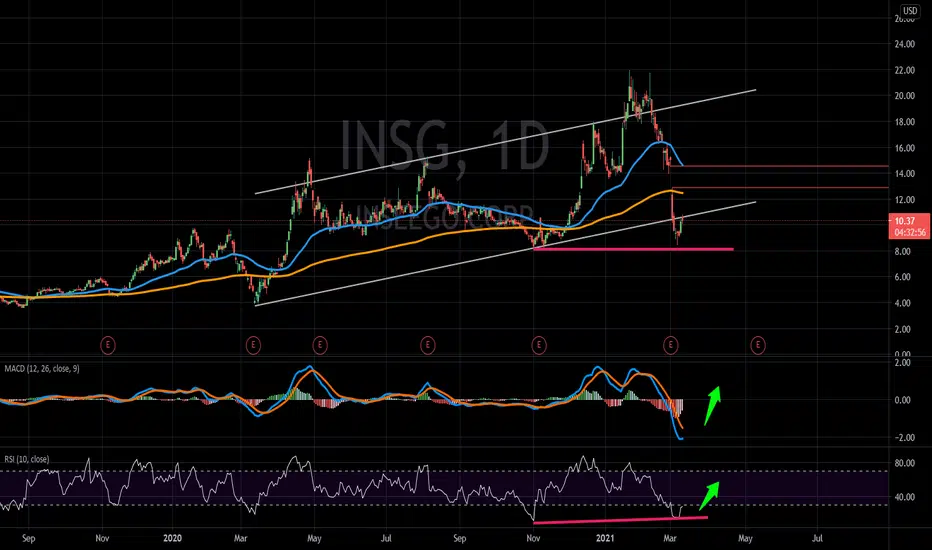Click the 2020 label on the time axis

pos(172,538)
